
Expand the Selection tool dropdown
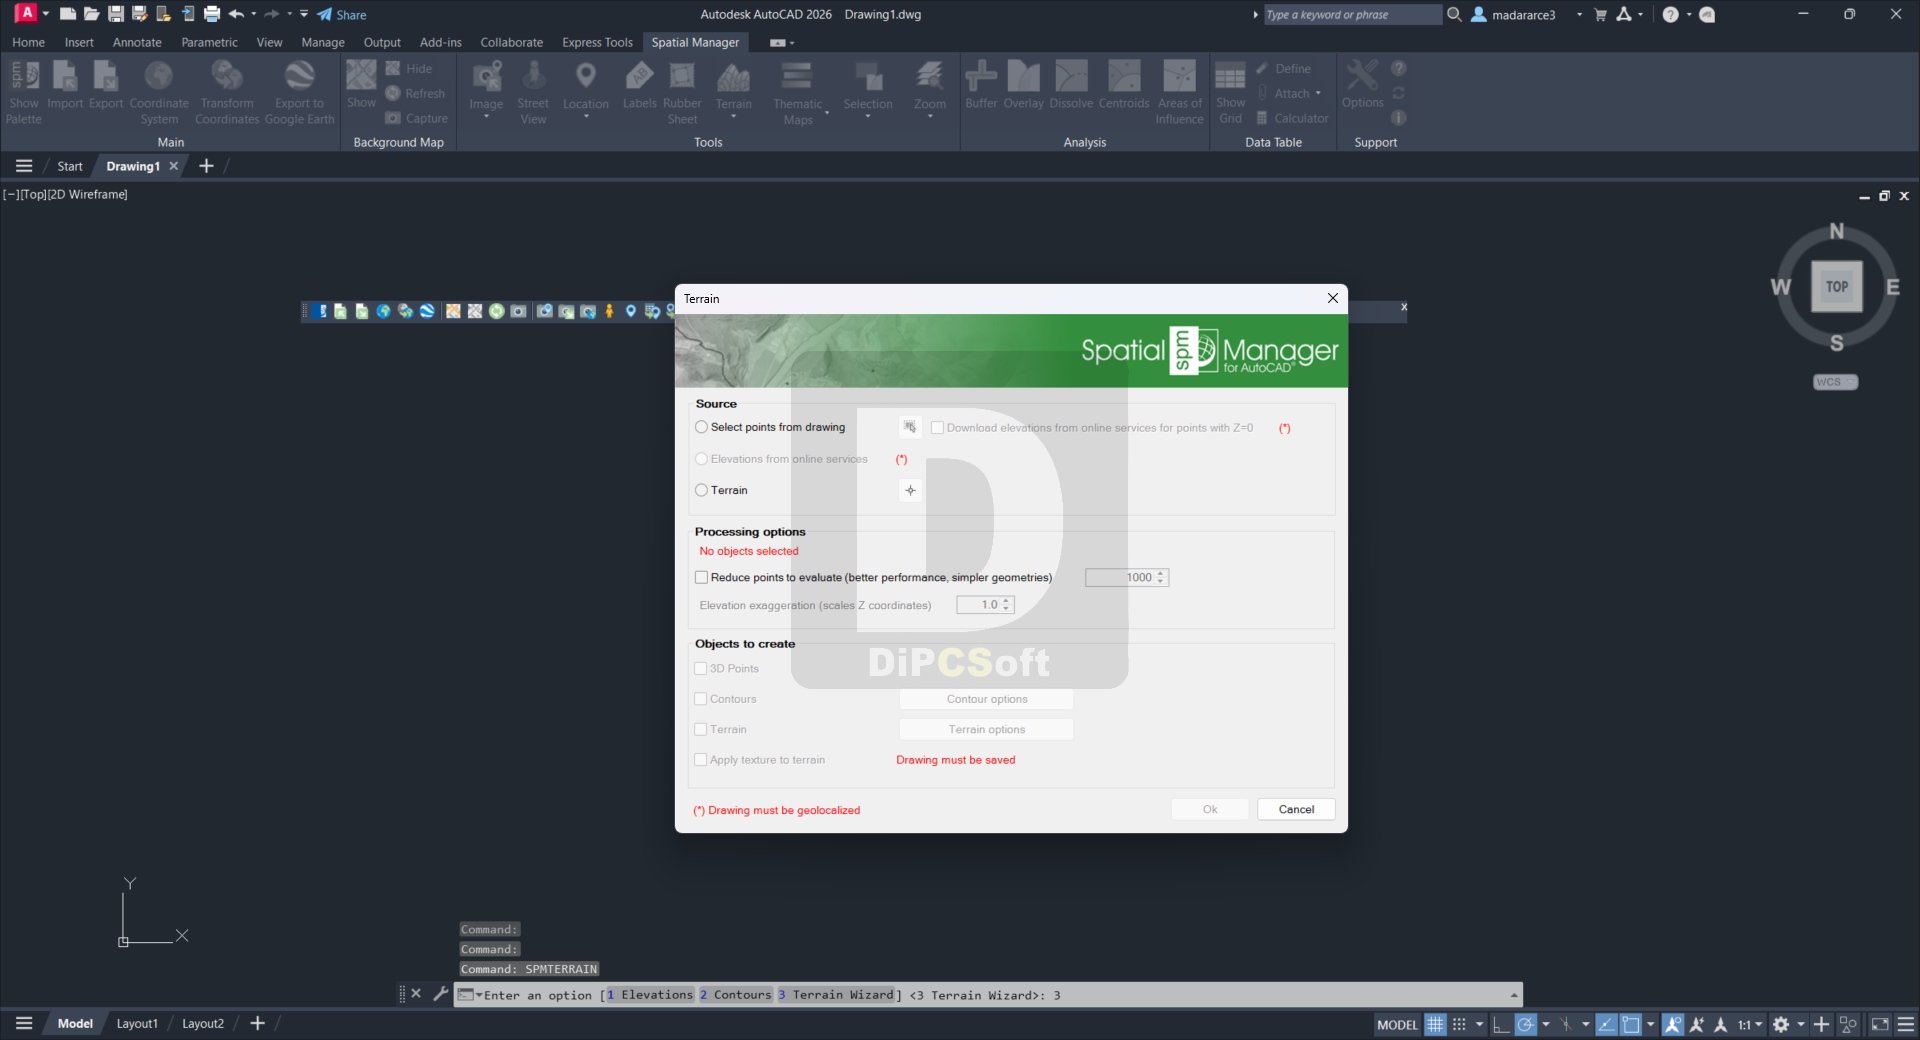[868, 117]
